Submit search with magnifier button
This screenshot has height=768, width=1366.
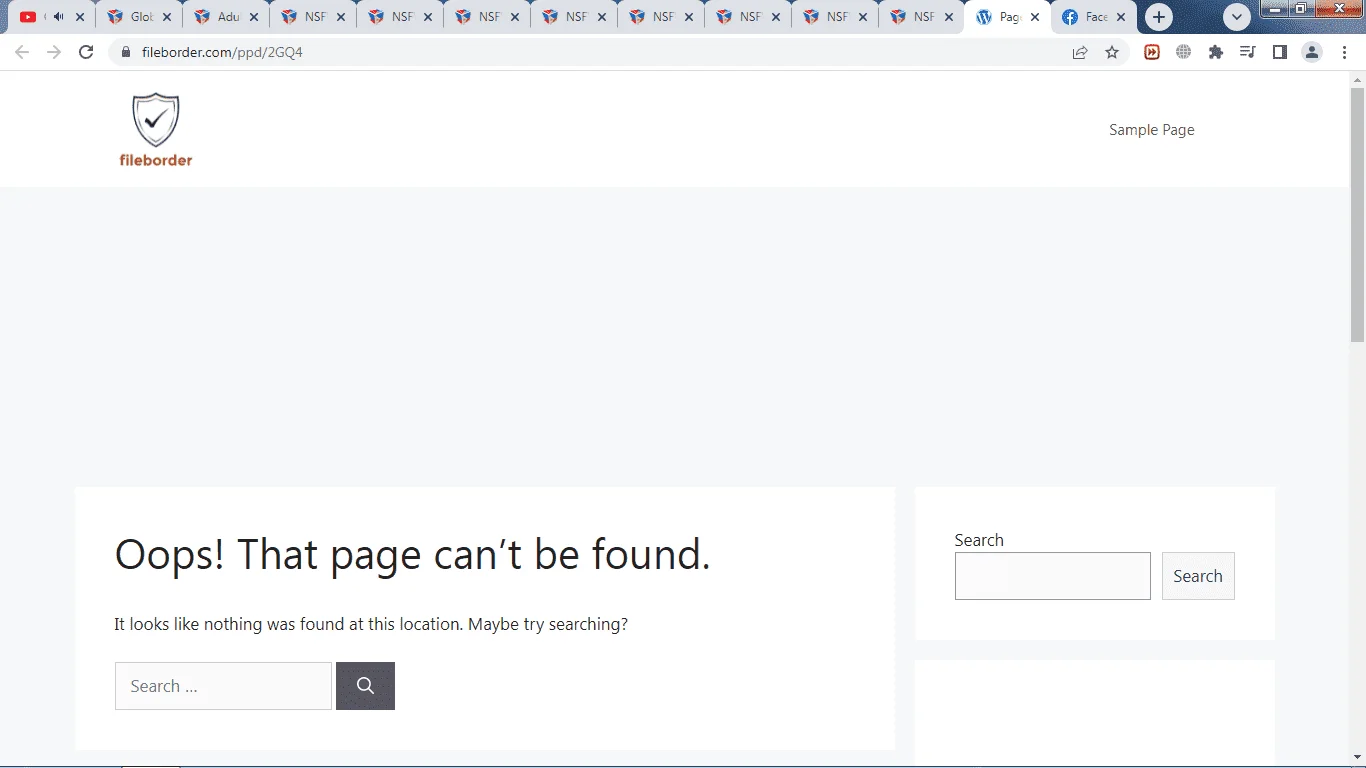point(365,686)
